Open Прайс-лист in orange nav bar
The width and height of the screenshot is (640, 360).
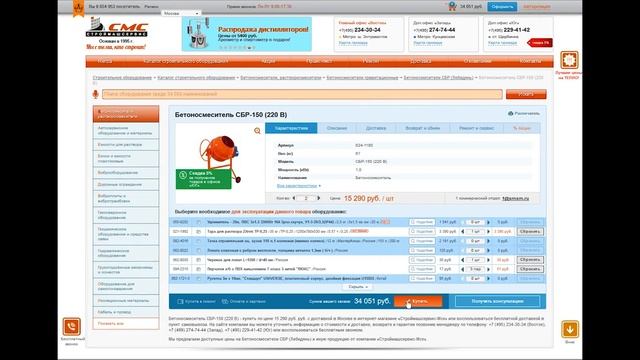pyautogui.click(x=319, y=61)
